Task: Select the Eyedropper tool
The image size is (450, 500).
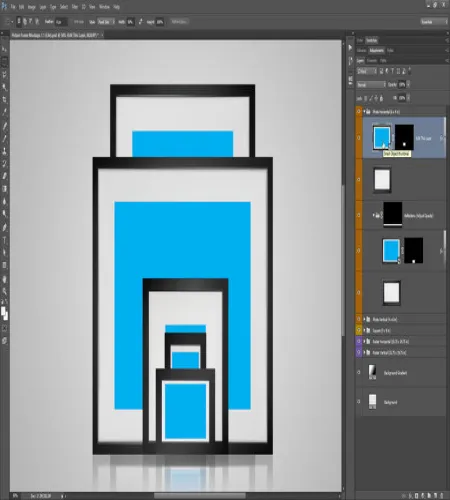Action: (x=4, y=113)
